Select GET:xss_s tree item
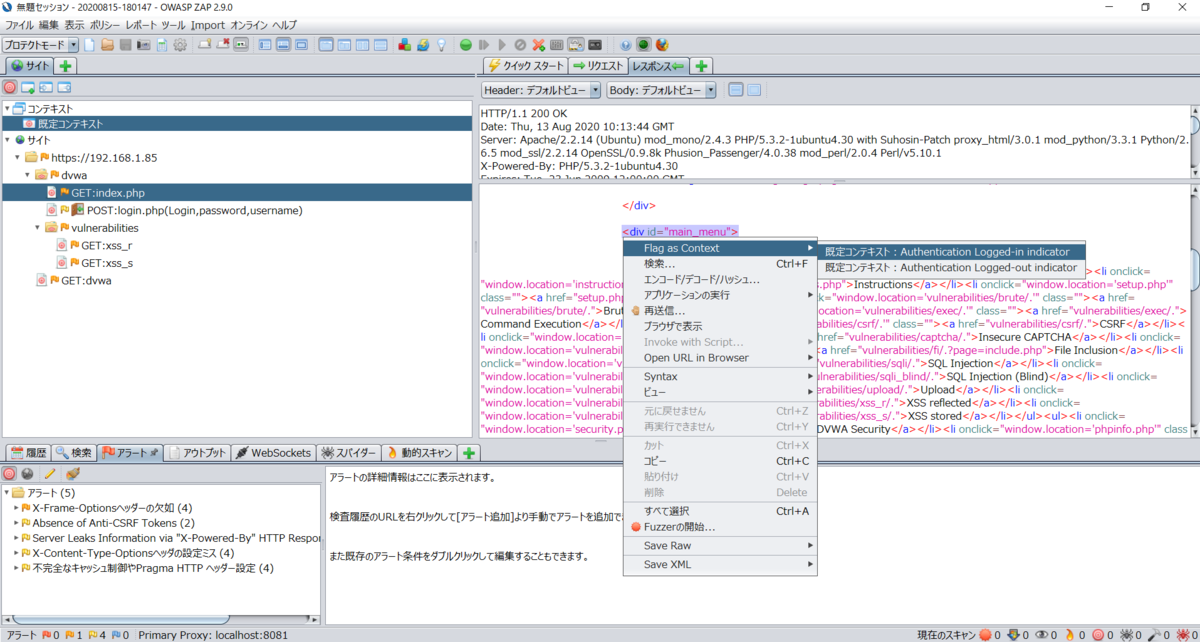 coord(107,262)
